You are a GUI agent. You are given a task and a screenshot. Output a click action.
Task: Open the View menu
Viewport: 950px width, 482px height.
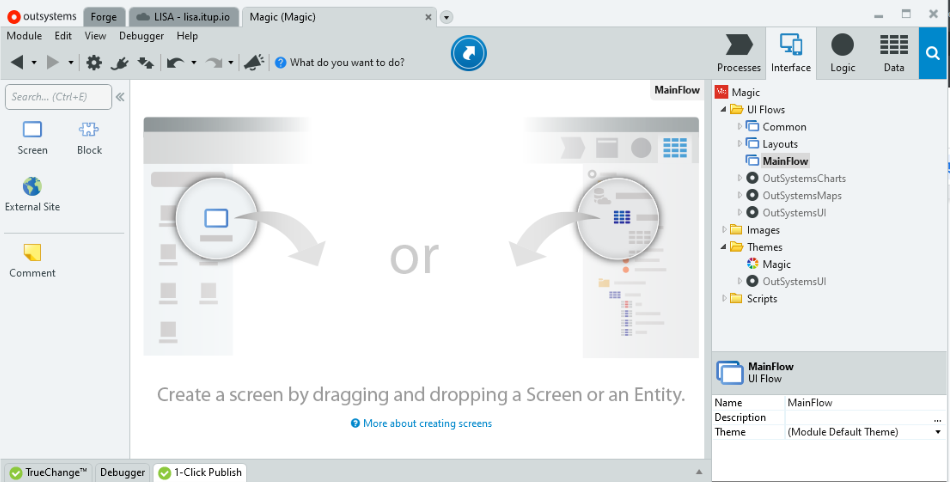click(x=95, y=36)
